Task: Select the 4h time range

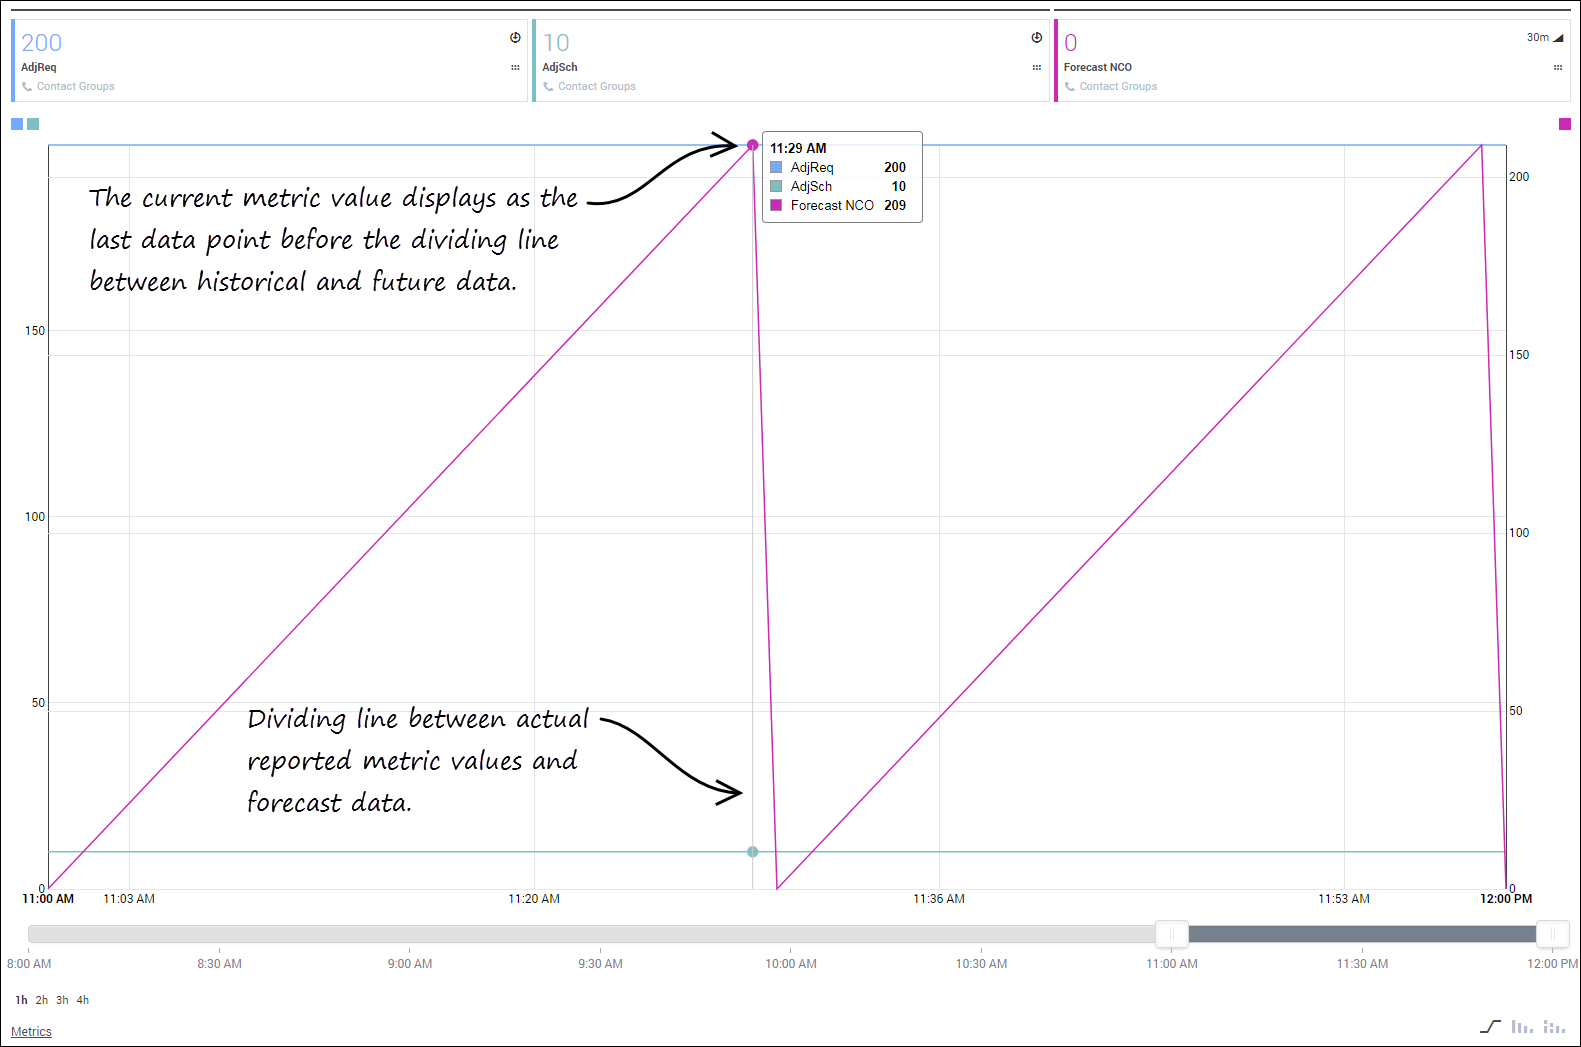Action: pos(83,1000)
